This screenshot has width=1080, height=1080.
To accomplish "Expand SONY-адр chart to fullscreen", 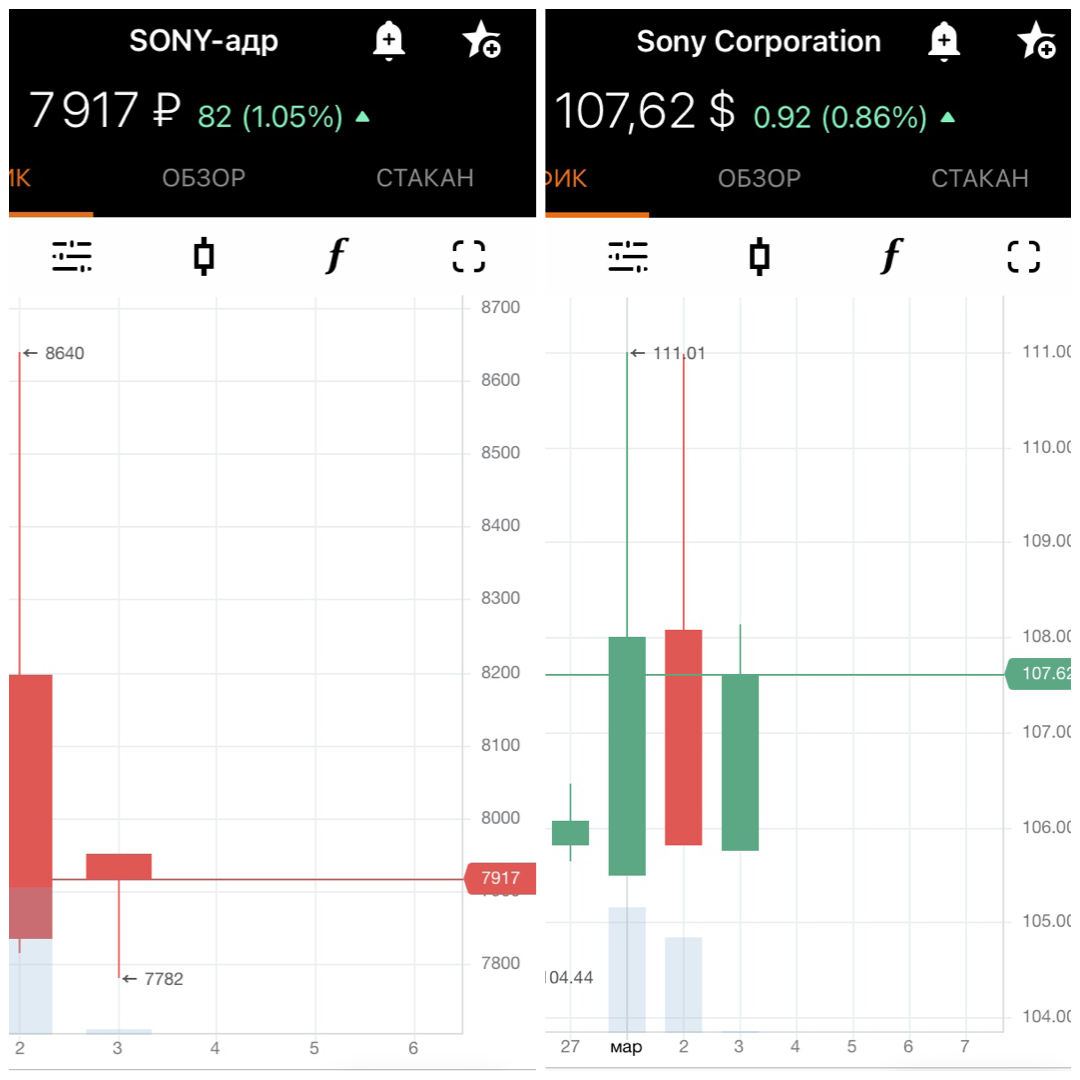I will click(x=469, y=256).
